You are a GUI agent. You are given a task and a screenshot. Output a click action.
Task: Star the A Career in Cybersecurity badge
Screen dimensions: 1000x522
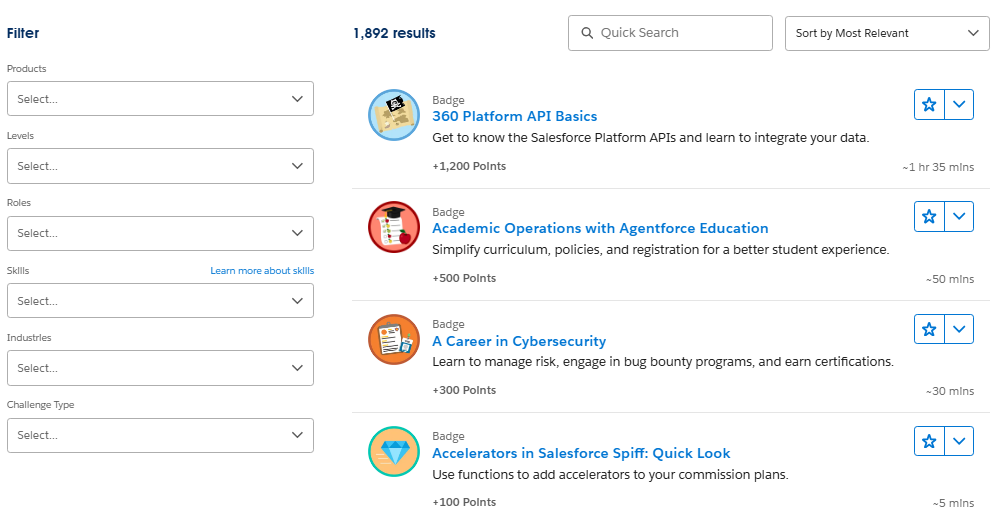pos(929,329)
